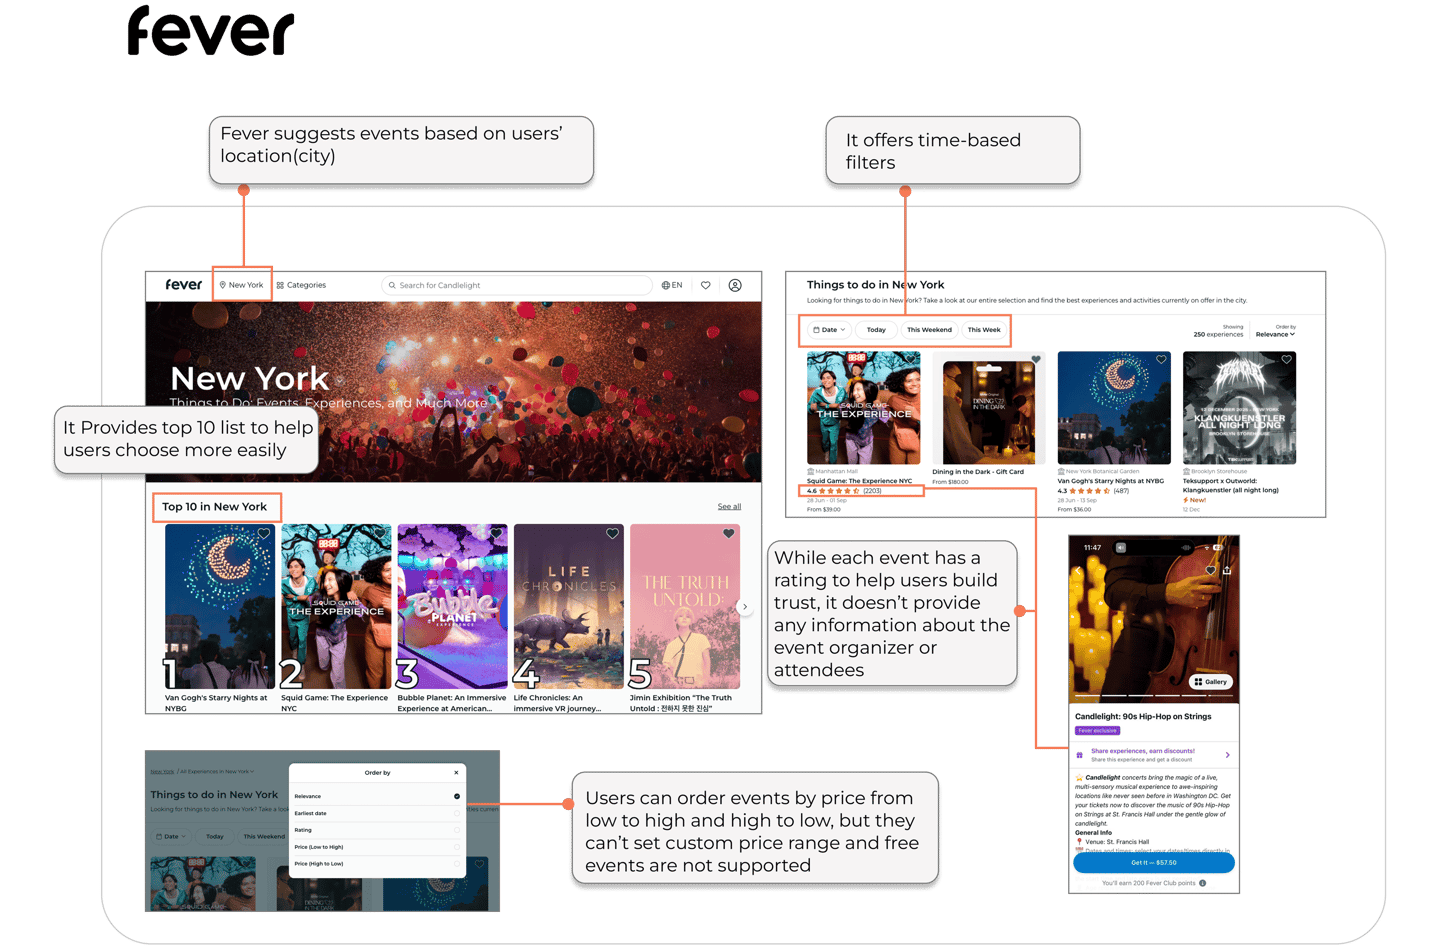Select the Today filter on the listing page
The height and width of the screenshot is (947, 1440).
[x=876, y=330]
